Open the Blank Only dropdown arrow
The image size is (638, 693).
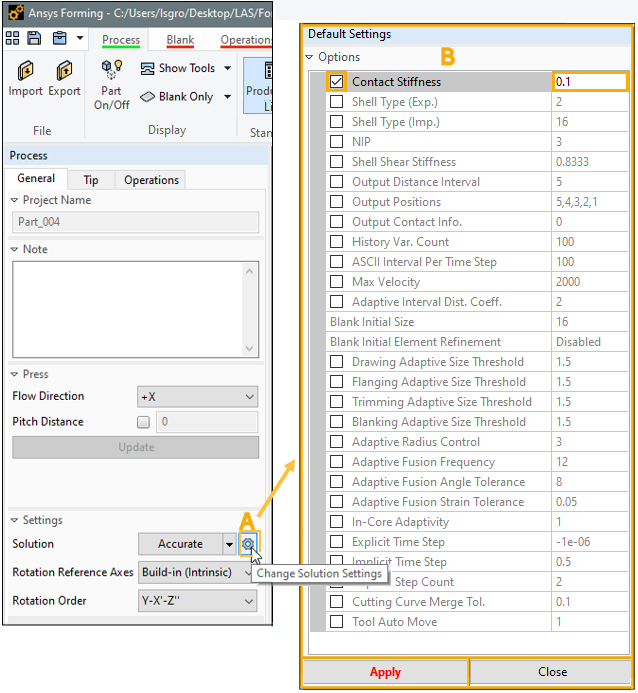(x=228, y=97)
